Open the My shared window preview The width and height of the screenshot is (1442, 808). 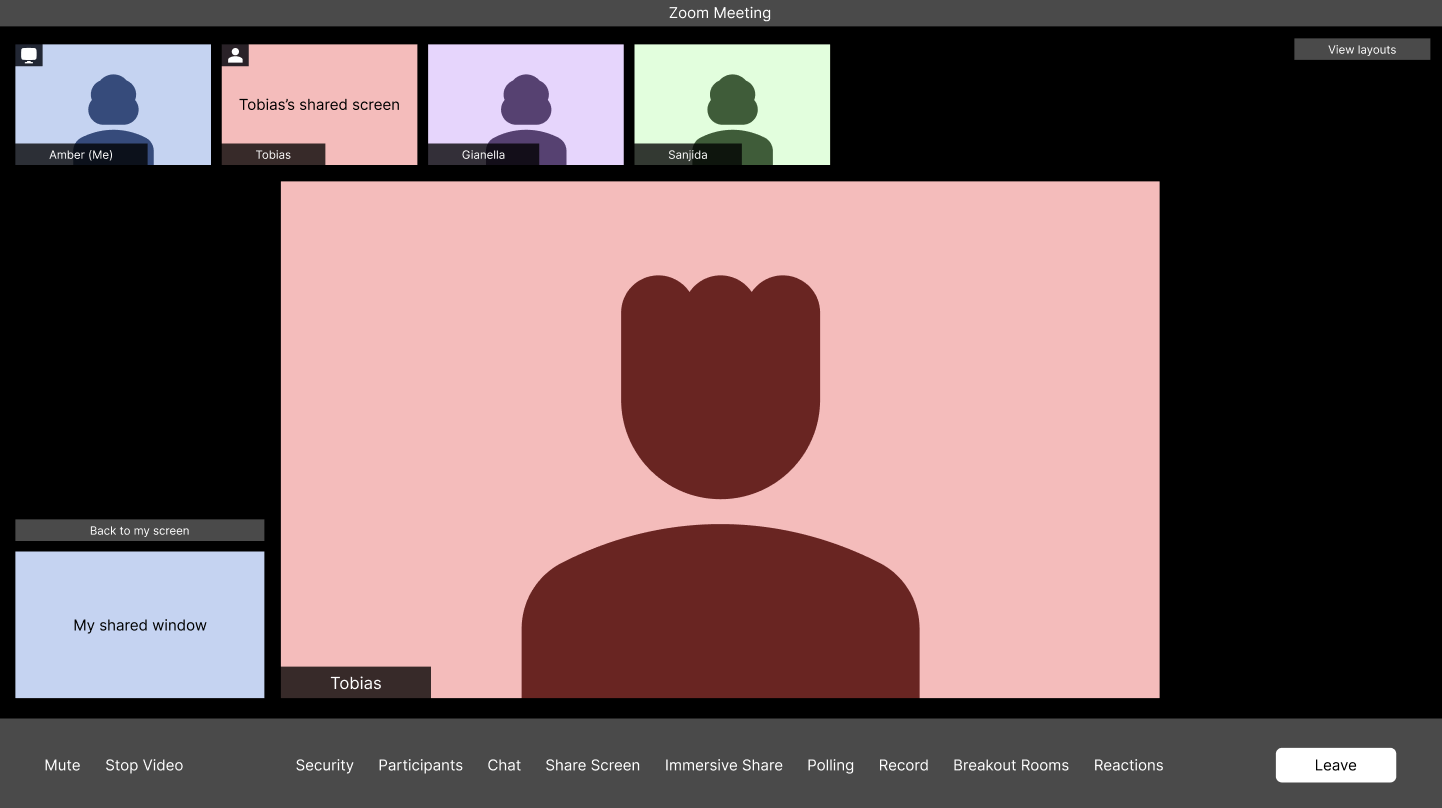click(139, 624)
